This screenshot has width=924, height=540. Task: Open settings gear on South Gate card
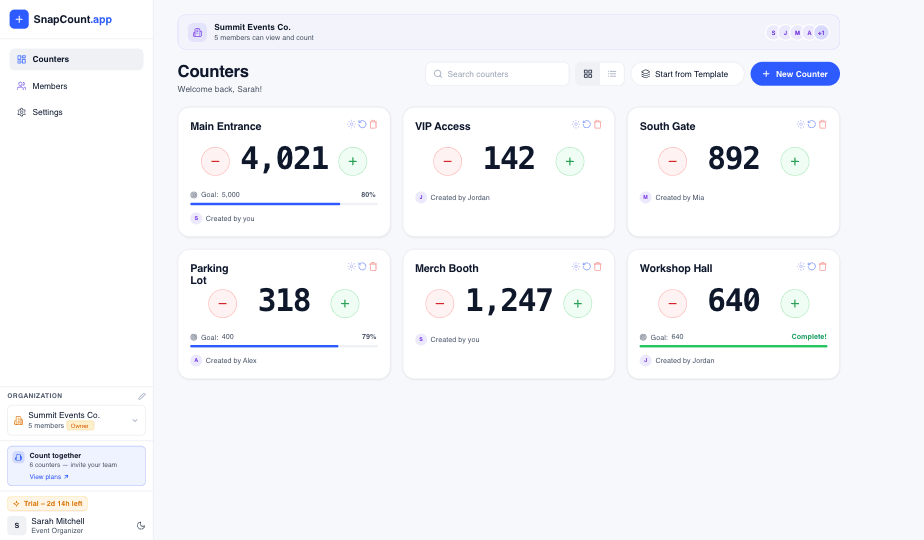[800, 124]
